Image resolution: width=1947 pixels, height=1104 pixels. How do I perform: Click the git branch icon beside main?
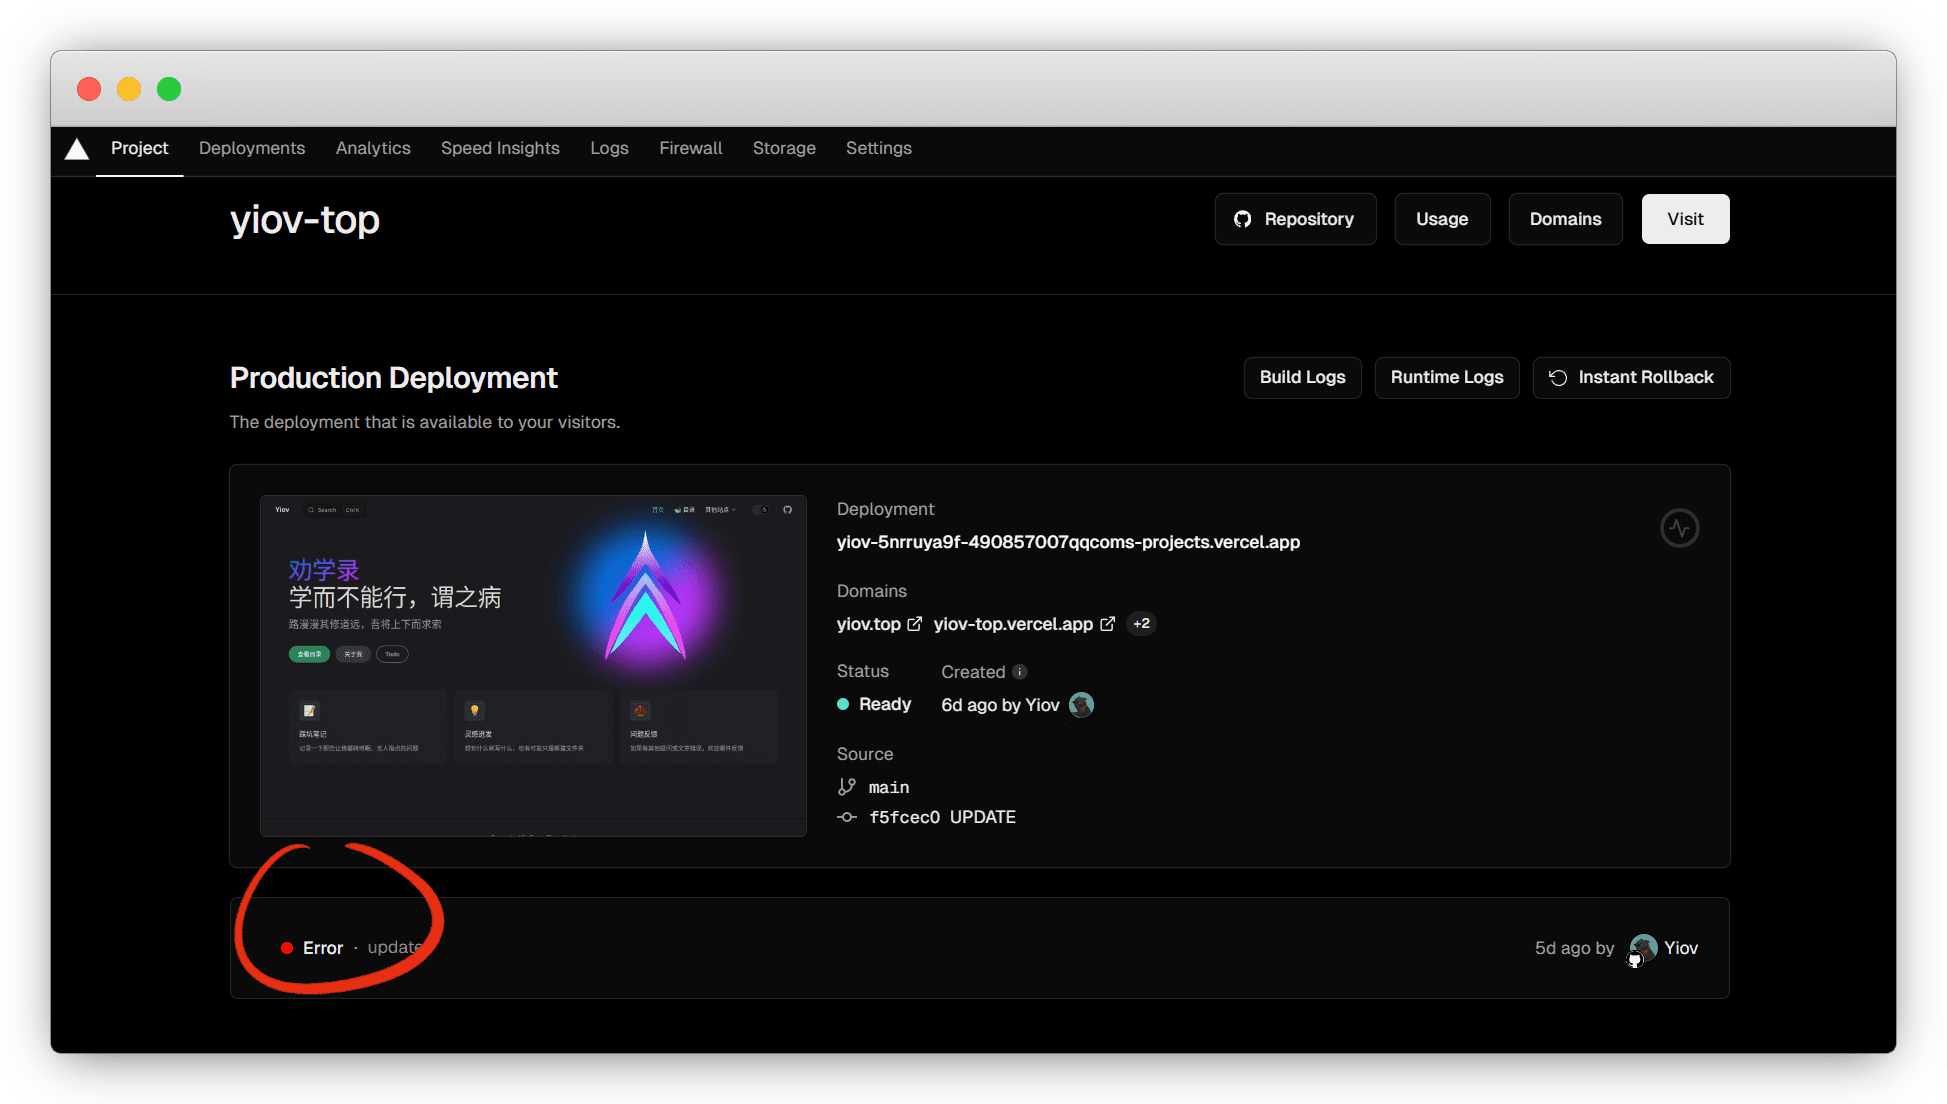click(847, 787)
